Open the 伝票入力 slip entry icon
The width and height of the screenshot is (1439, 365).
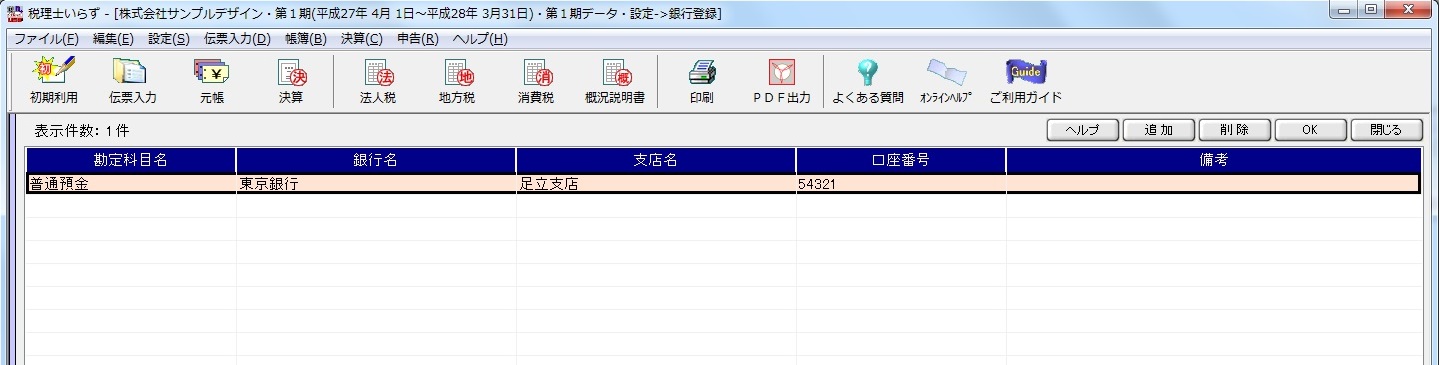132,81
